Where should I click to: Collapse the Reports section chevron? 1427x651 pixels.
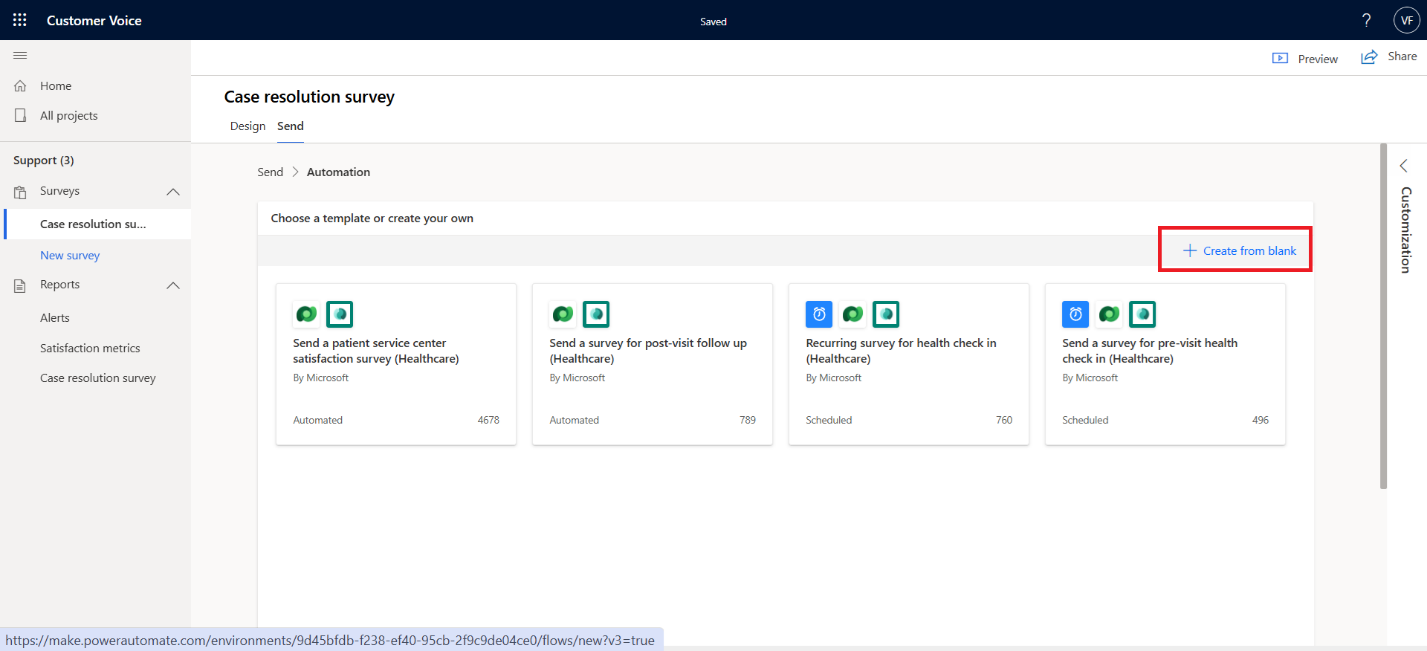click(173, 285)
